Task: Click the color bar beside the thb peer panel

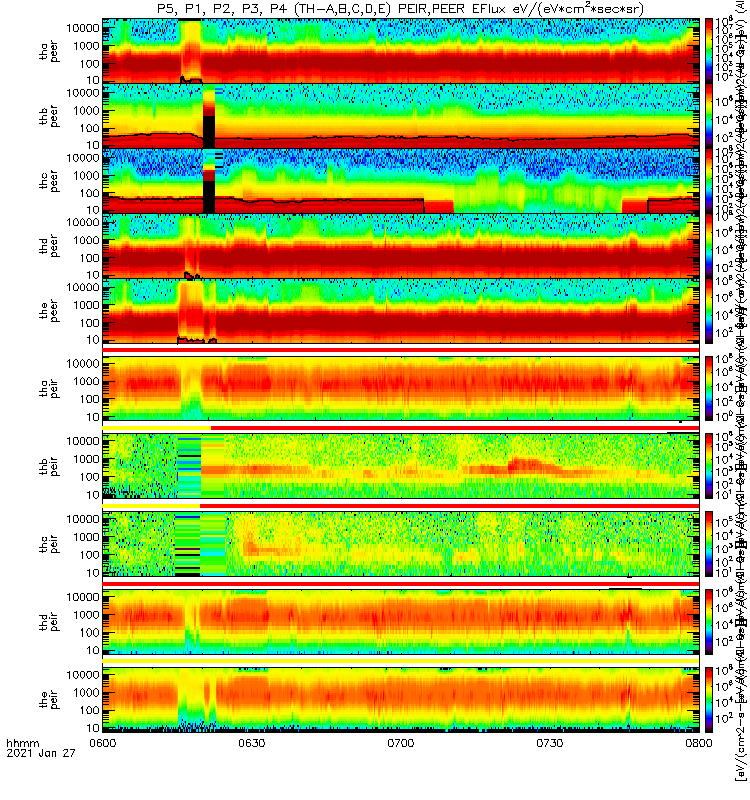Action: coord(709,116)
